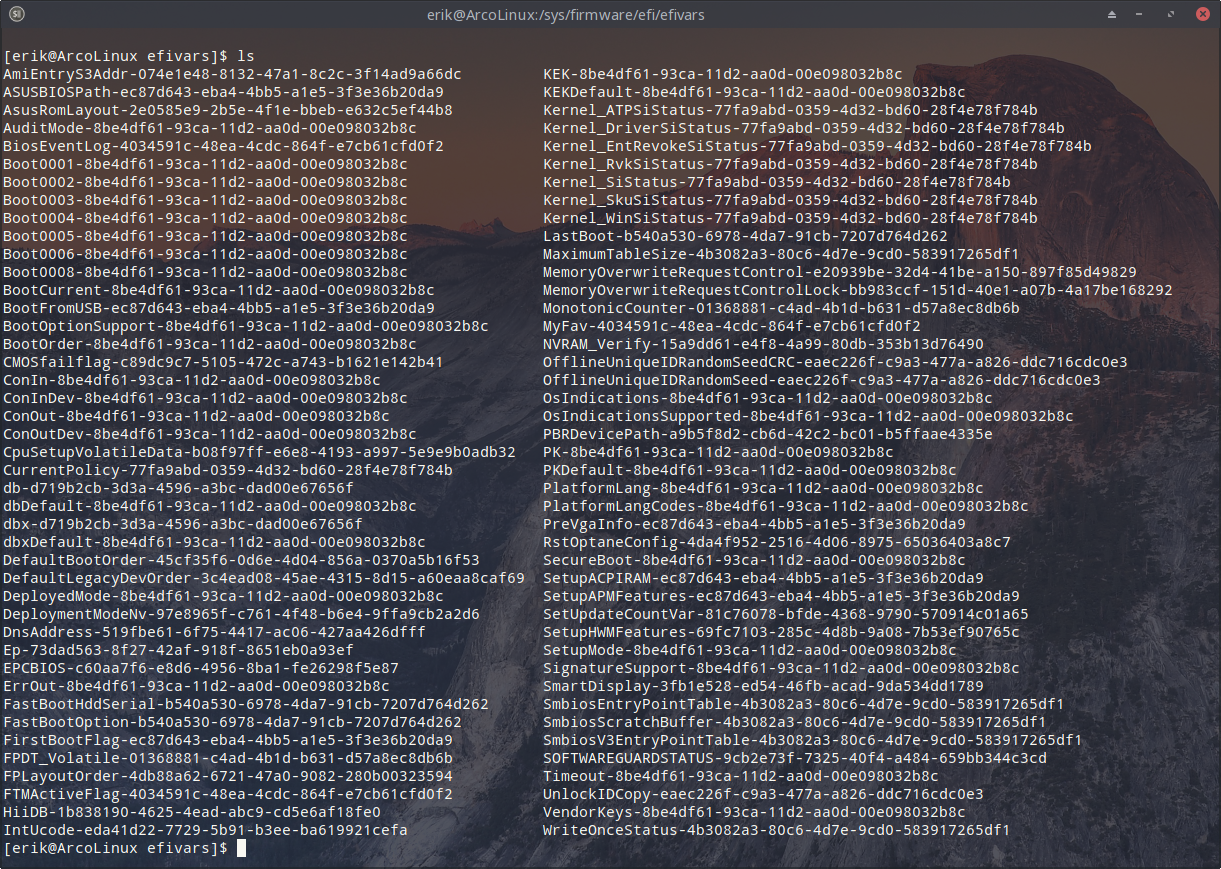The height and width of the screenshot is (869, 1221).
Task: Select the BootOrder entry
Action: [210, 344]
